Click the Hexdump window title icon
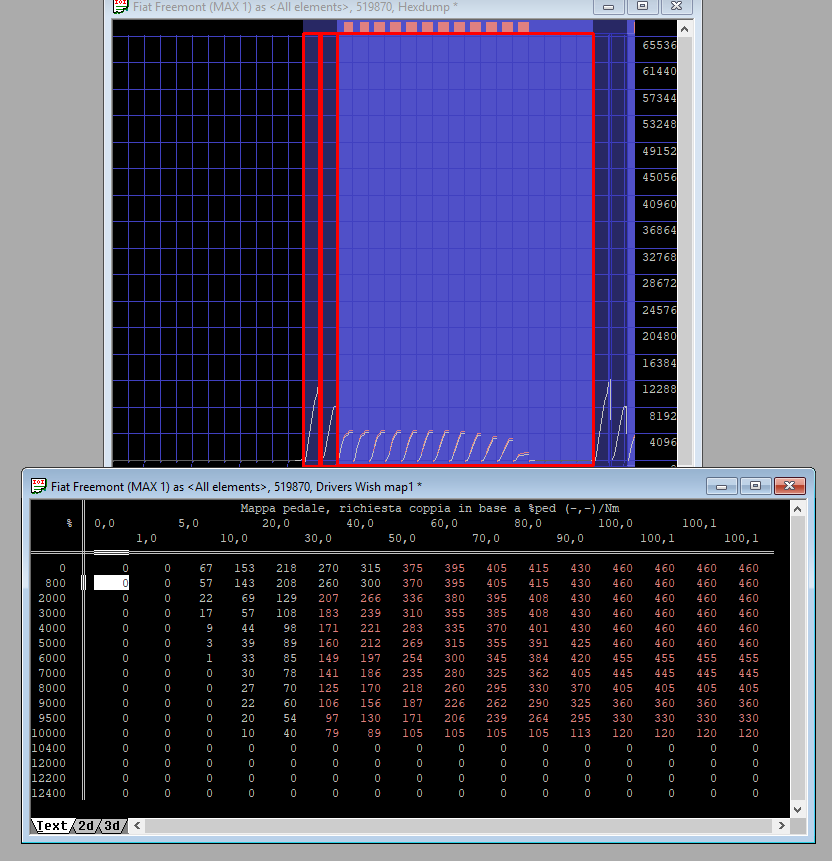 coord(121,6)
